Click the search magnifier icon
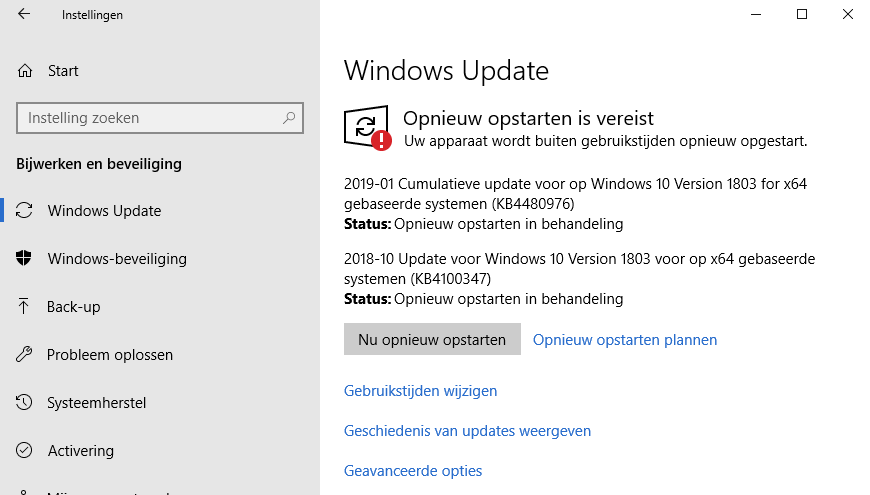Viewport: 870px width, 495px height. tap(289, 118)
